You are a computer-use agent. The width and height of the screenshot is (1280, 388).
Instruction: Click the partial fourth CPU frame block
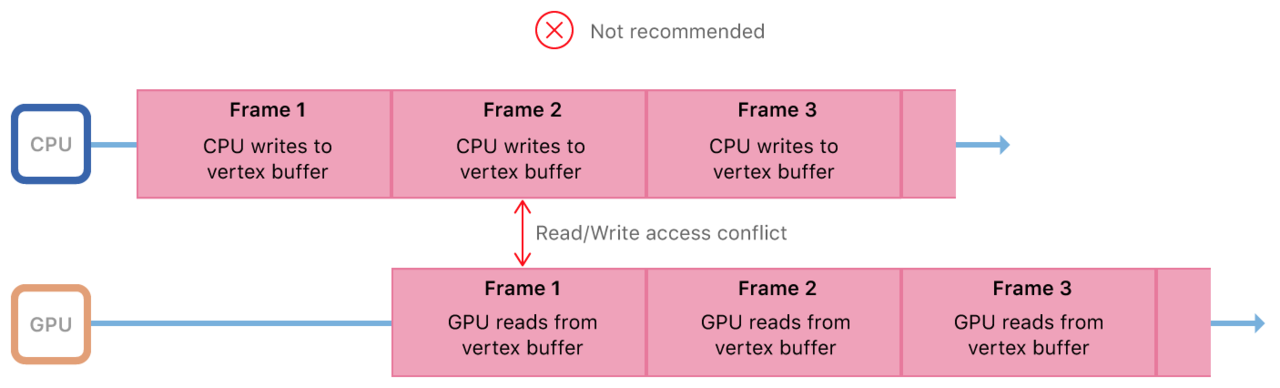929,144
